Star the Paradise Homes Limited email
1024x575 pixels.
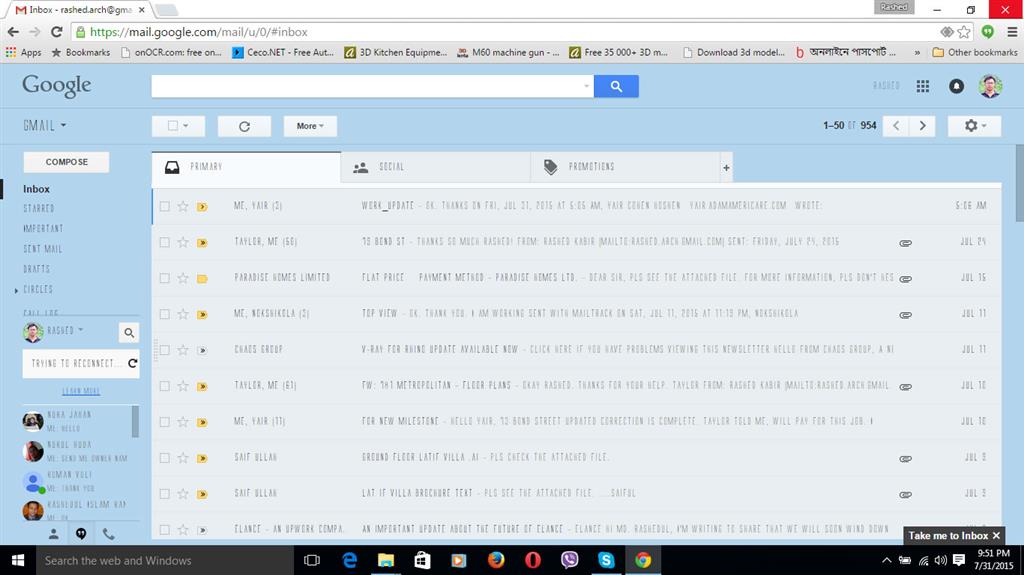(x=183, y=278)
